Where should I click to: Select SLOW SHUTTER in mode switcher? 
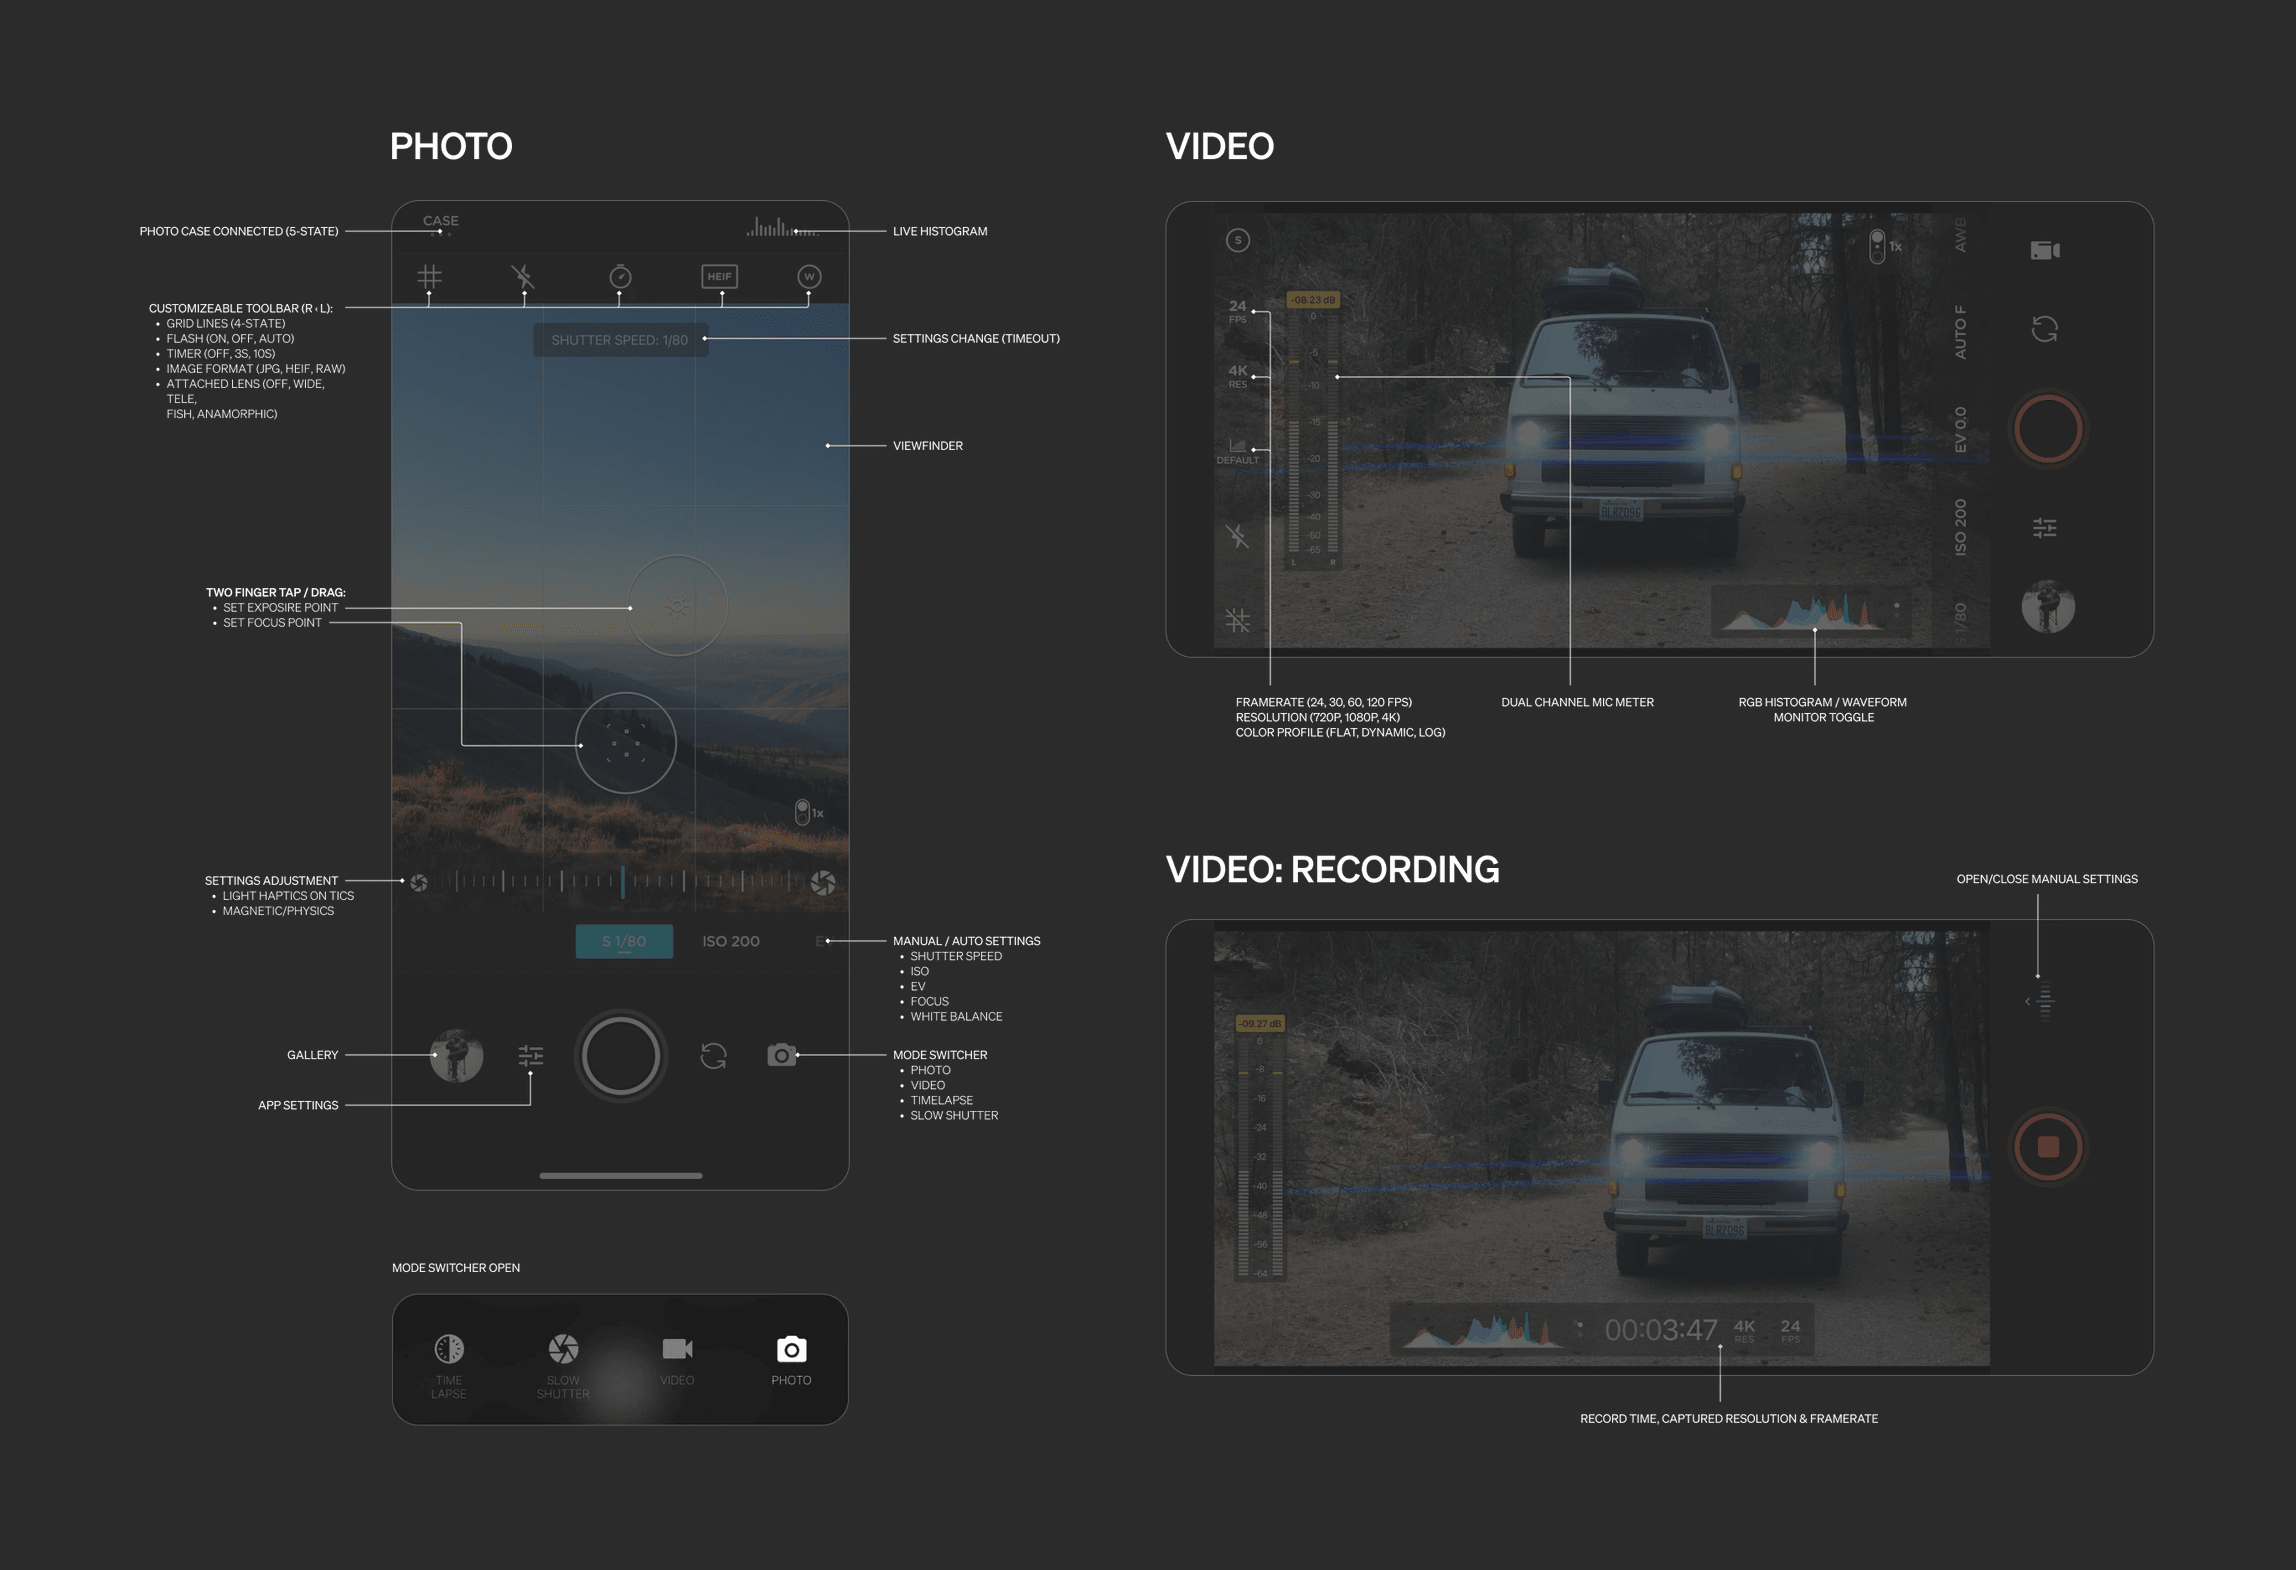click(563, 1366)
